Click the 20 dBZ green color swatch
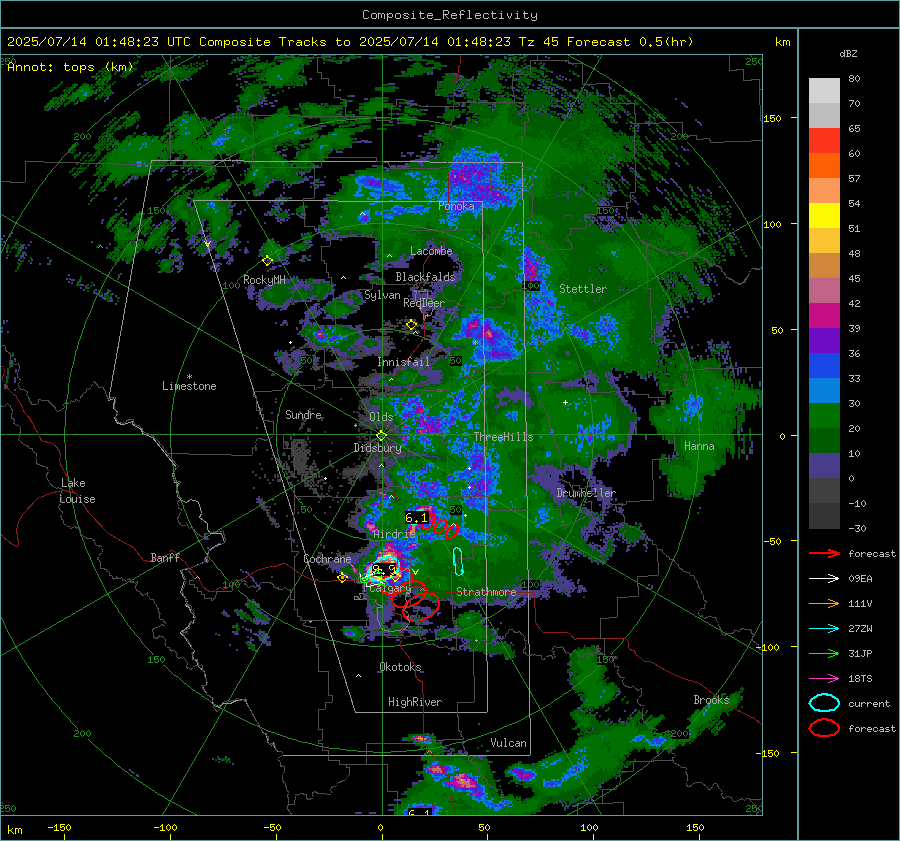Viewport: 900px width, 841px height. click(824, 416)
